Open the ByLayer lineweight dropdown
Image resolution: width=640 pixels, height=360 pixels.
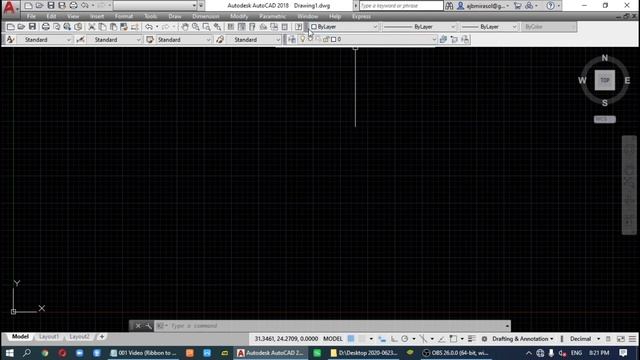[x=489, y=27]
